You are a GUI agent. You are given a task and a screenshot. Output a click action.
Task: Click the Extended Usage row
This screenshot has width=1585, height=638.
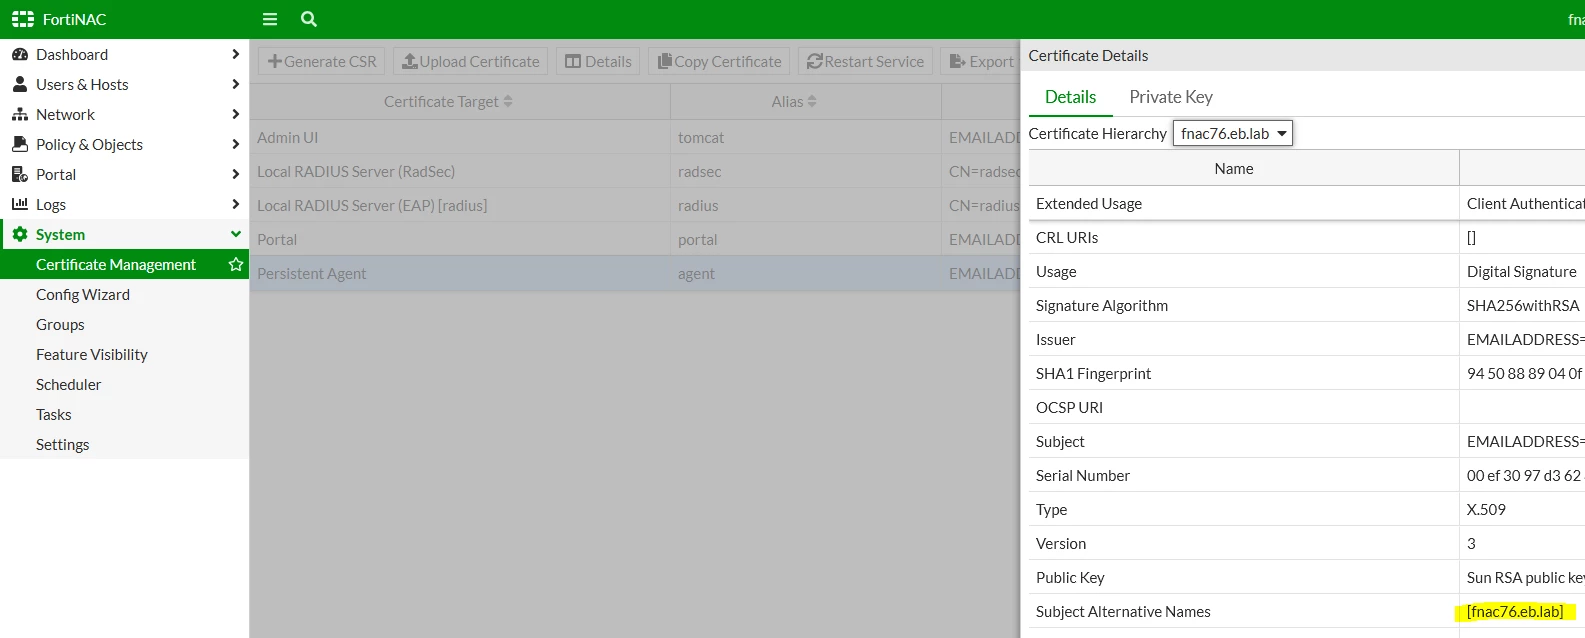[x=1307, y=203]
